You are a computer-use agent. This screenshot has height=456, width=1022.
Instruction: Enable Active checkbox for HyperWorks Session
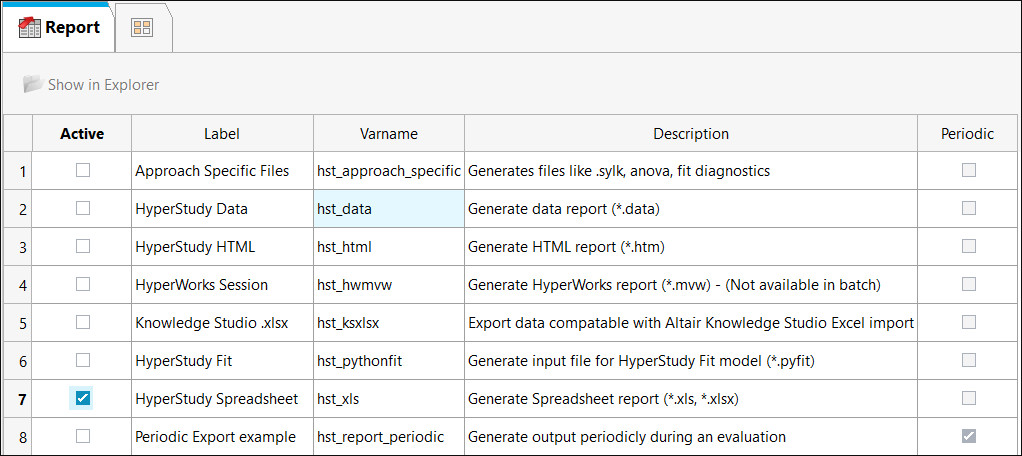tap(82, 284)
